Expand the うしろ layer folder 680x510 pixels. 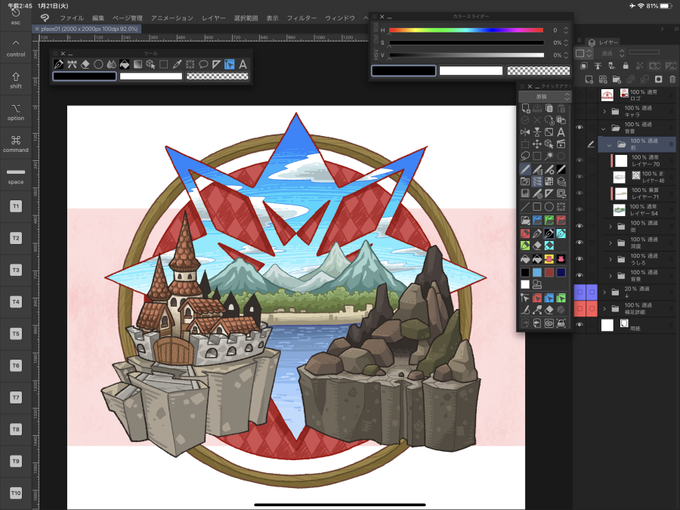coord(610,259)
